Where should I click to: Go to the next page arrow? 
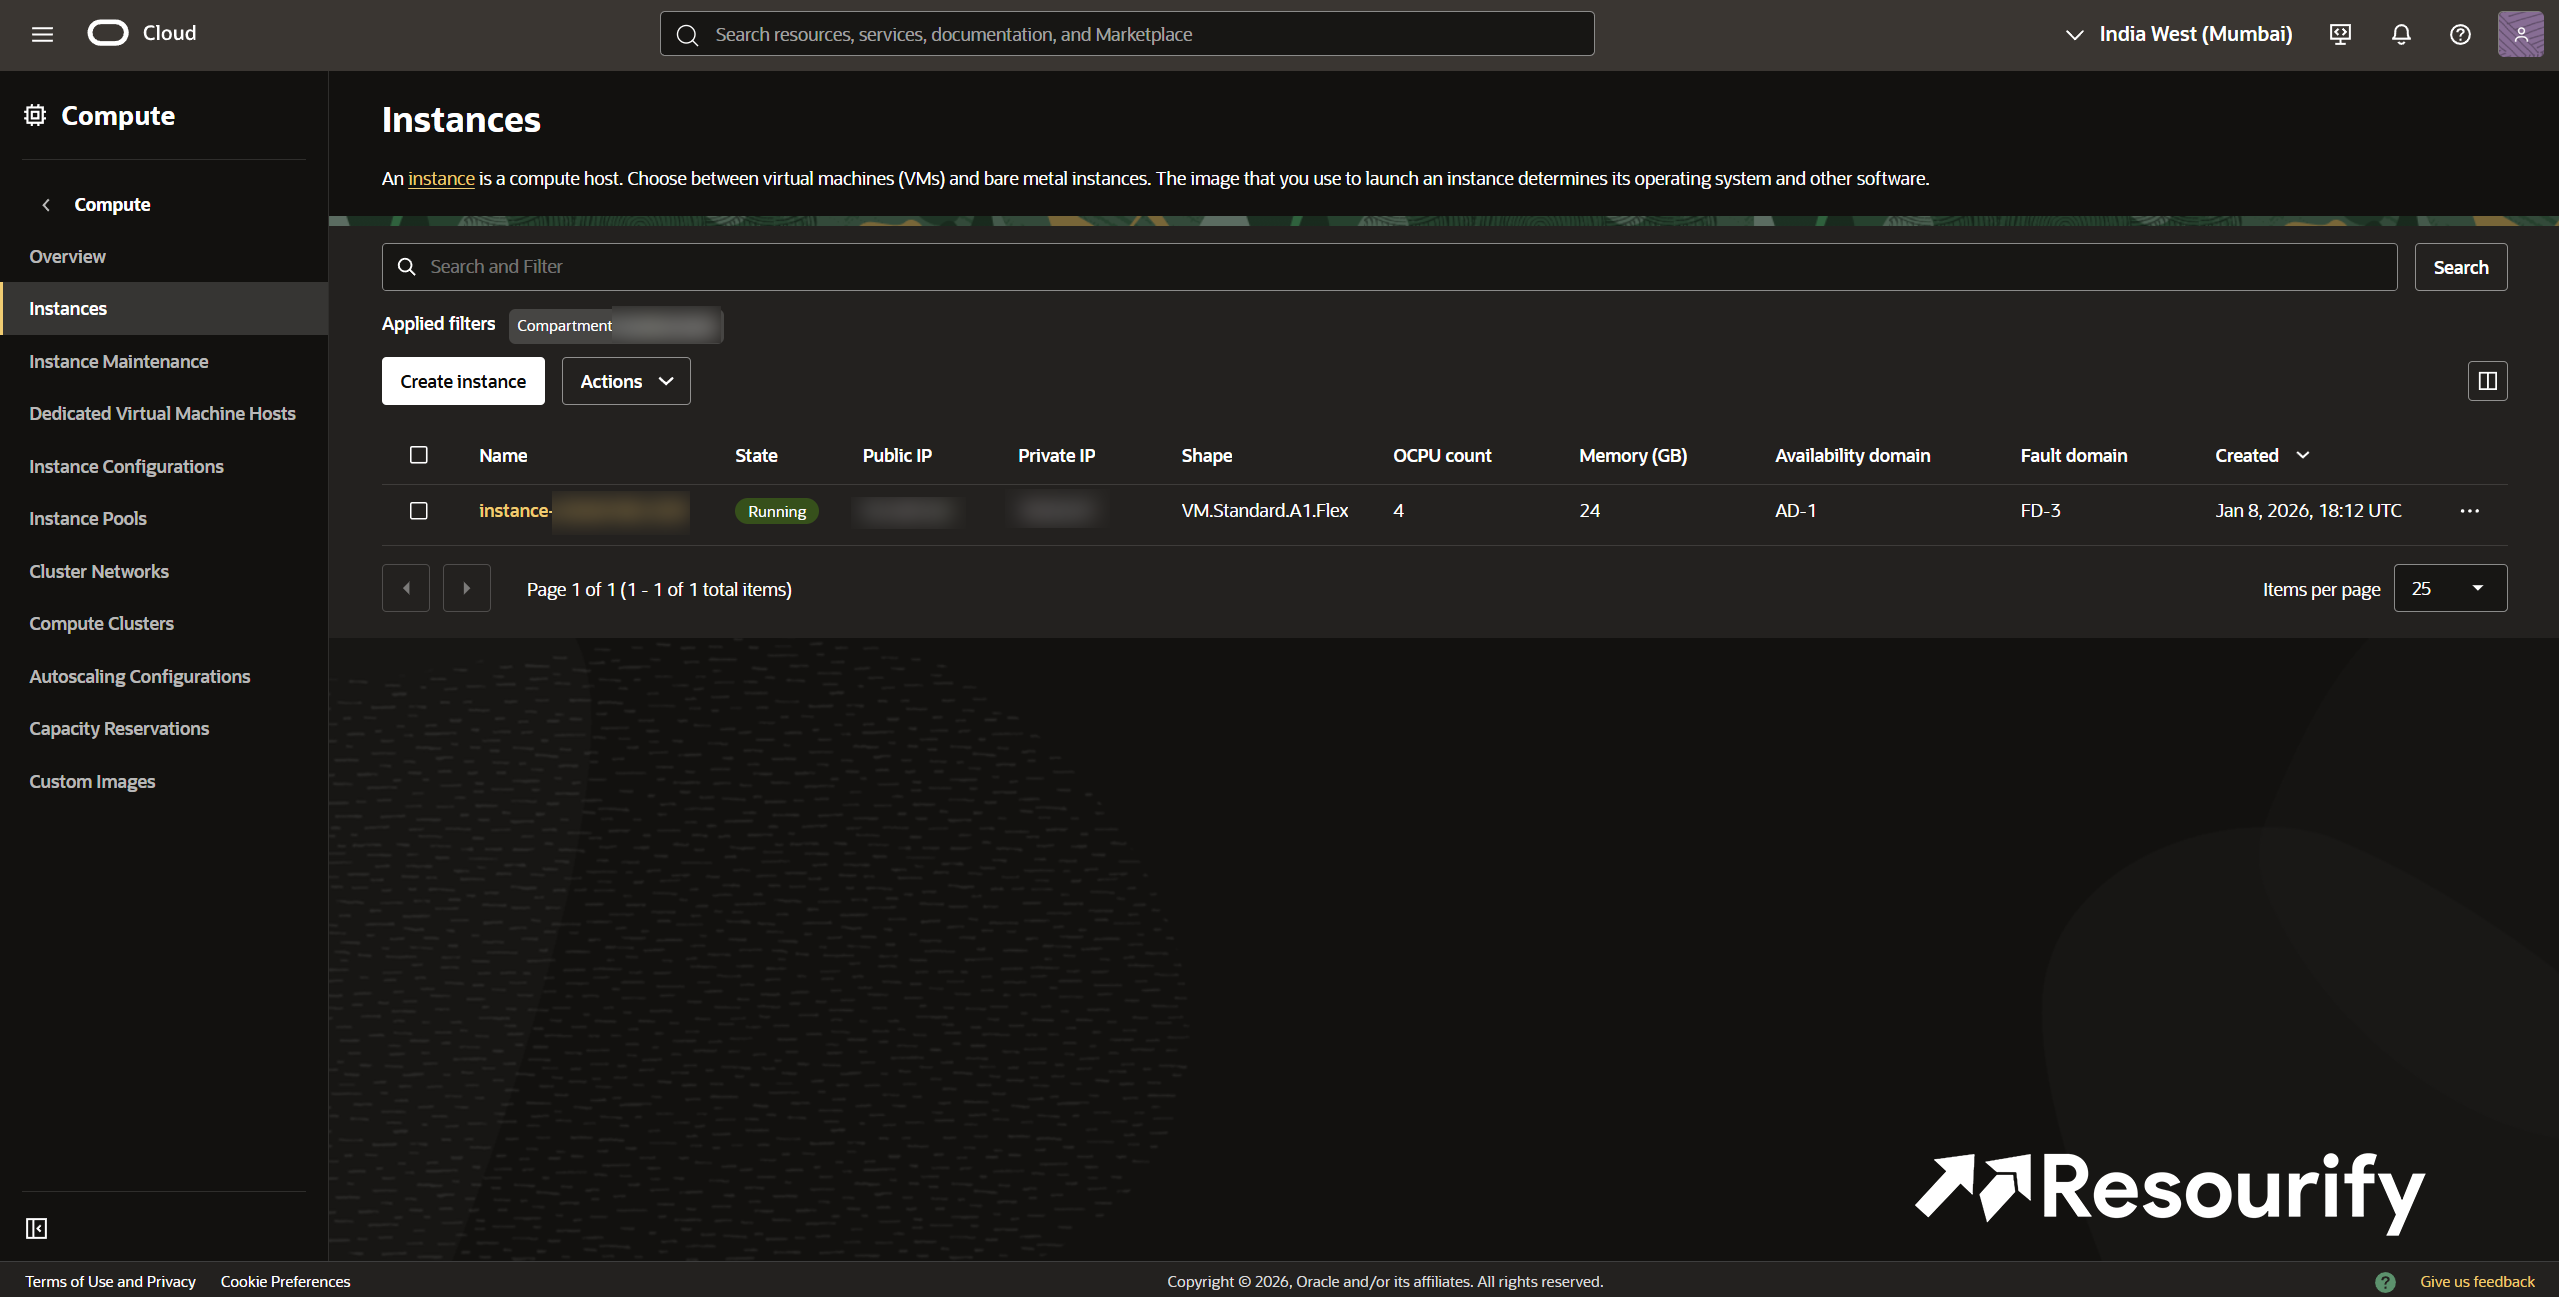point(467,588)
